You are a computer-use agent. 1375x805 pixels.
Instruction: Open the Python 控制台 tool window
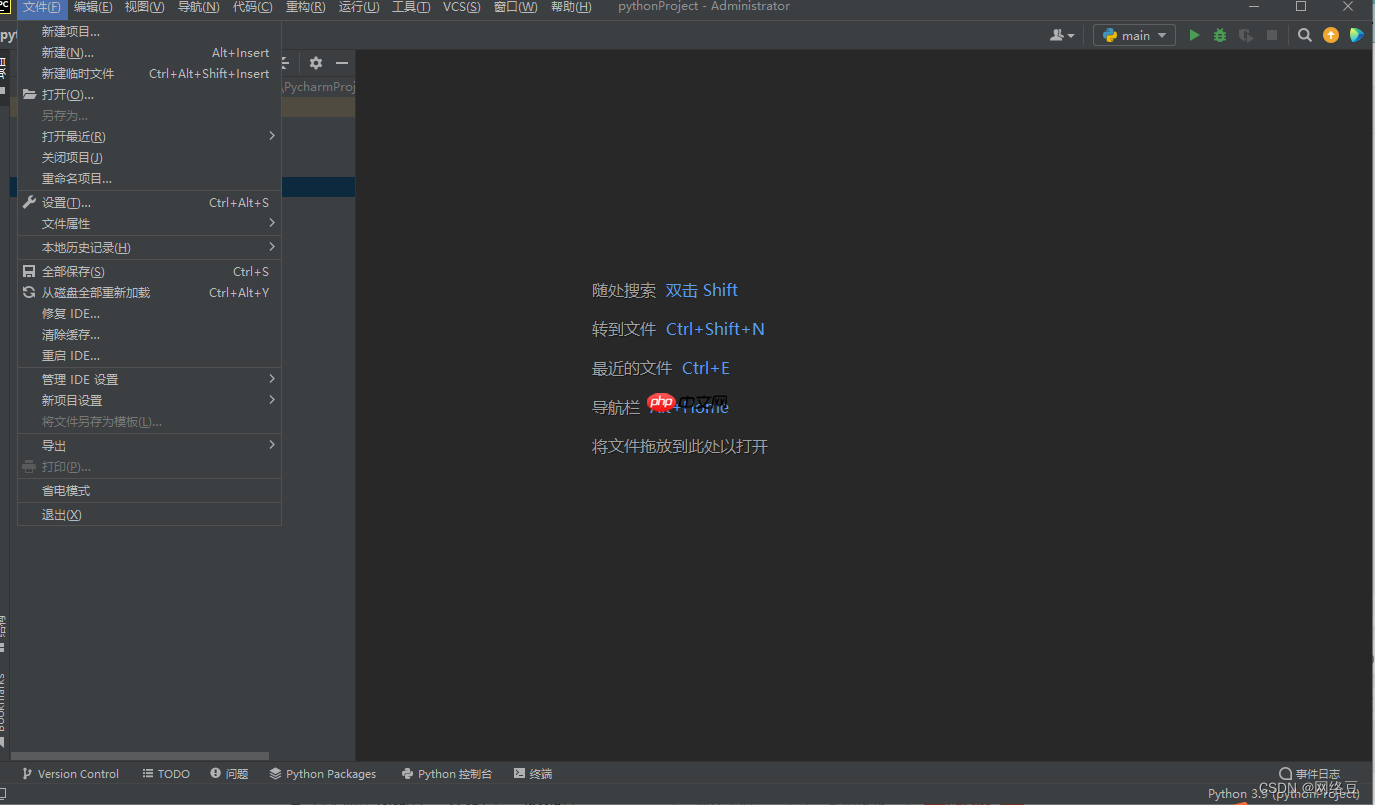pos(446,773)
